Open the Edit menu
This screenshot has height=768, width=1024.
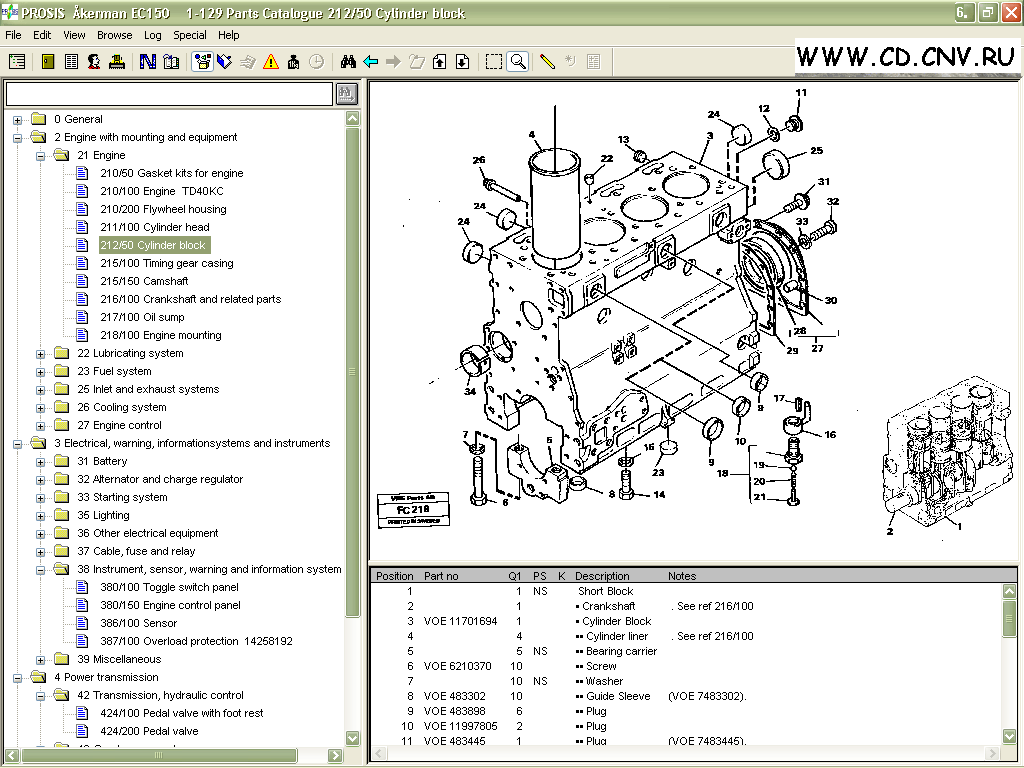(x=42, y=35)
